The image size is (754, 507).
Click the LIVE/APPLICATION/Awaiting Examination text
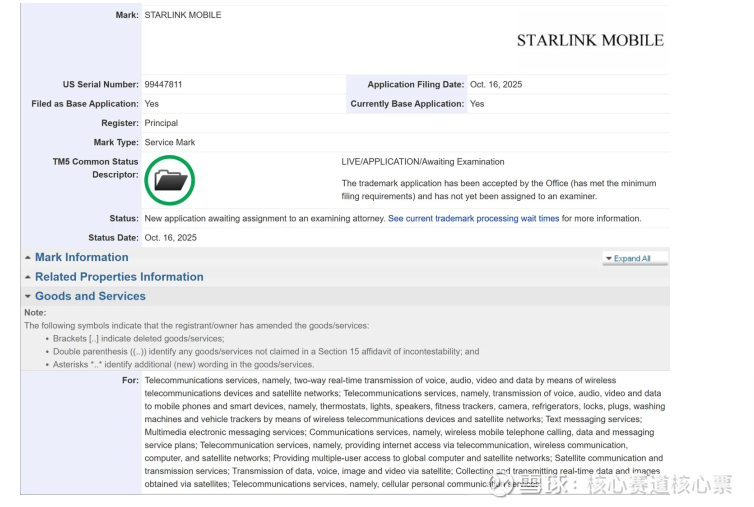click(x=423, y=162)
